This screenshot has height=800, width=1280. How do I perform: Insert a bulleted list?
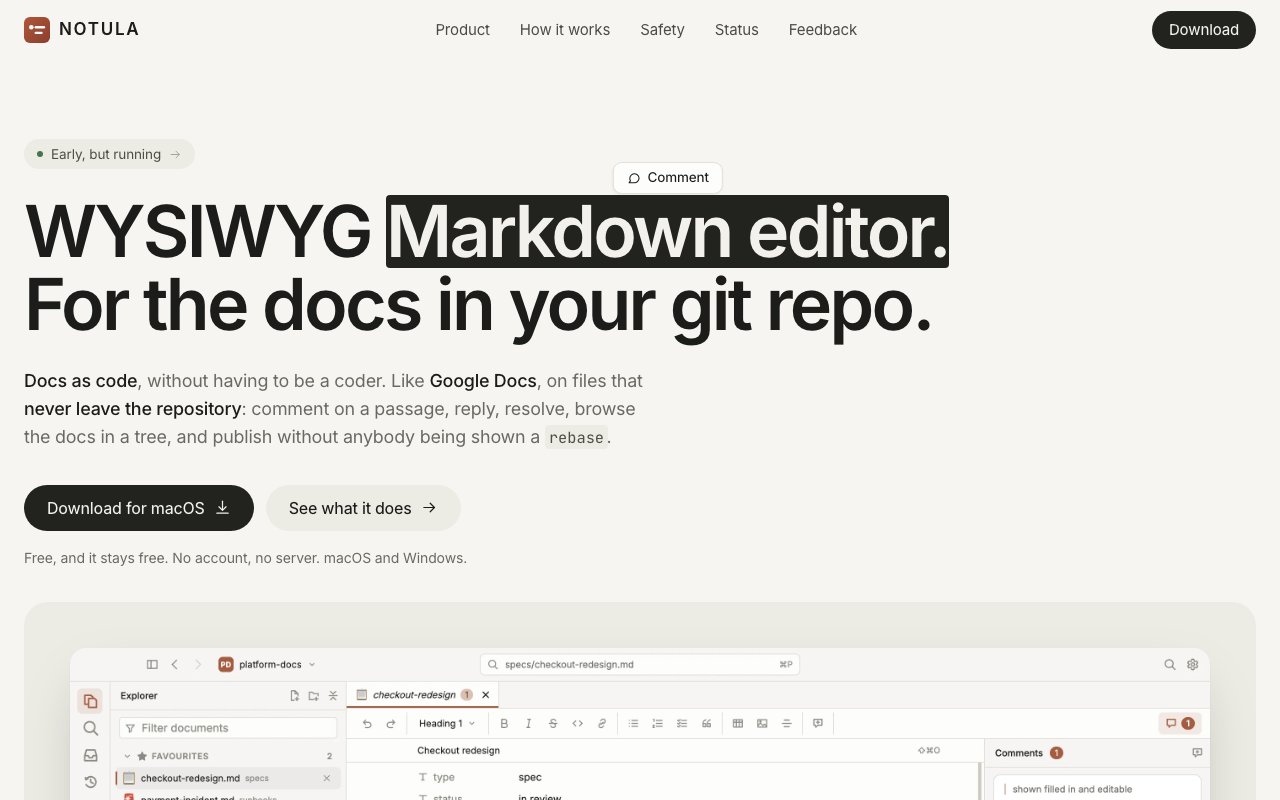pos(633,723)
